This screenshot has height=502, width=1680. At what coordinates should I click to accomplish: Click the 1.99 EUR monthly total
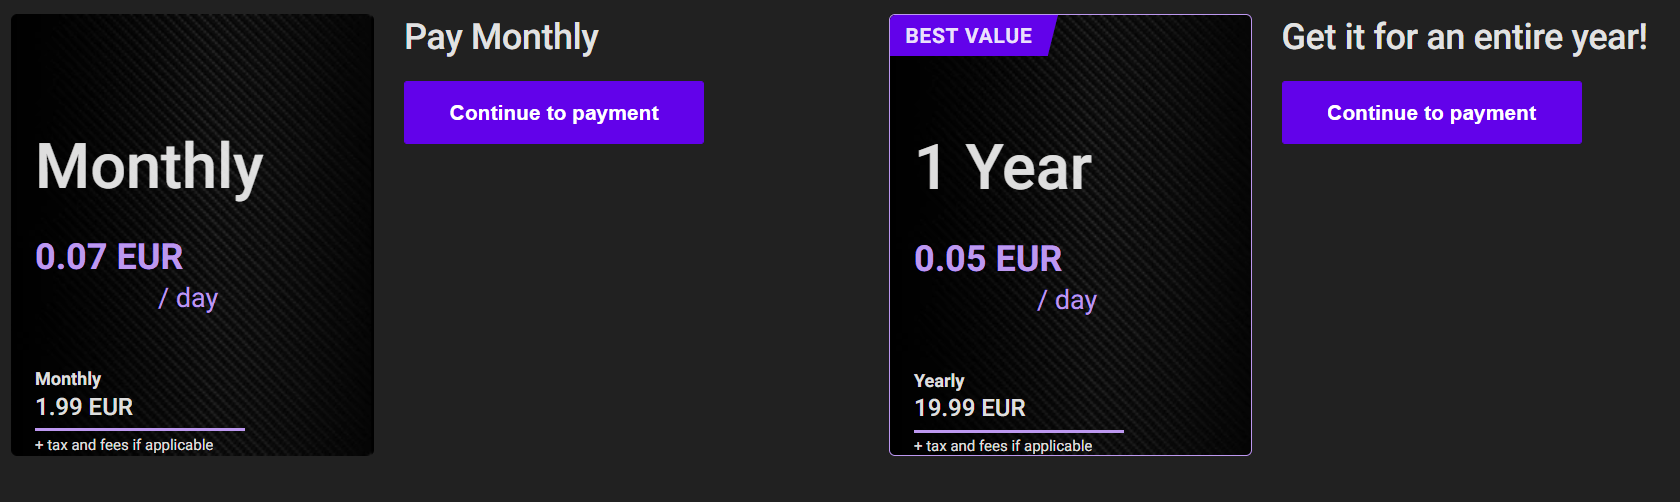pos(84,407)
